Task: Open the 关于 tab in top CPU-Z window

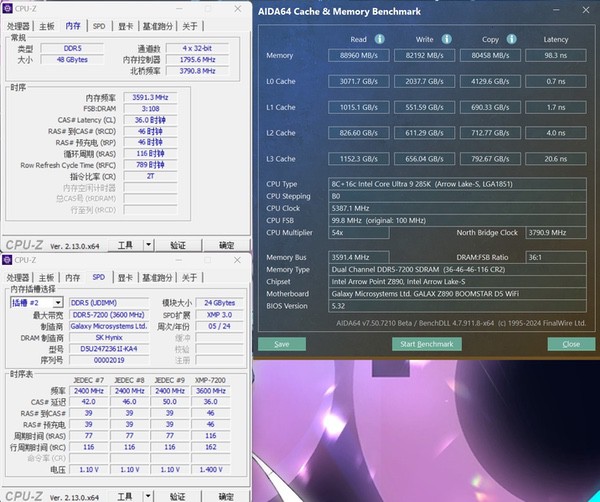Action: (x=190, y=26)
